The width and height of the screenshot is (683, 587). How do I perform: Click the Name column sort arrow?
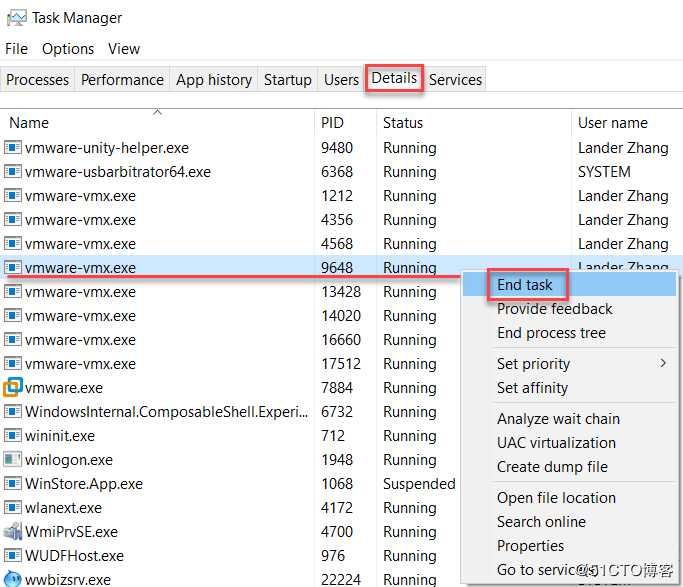157,112
